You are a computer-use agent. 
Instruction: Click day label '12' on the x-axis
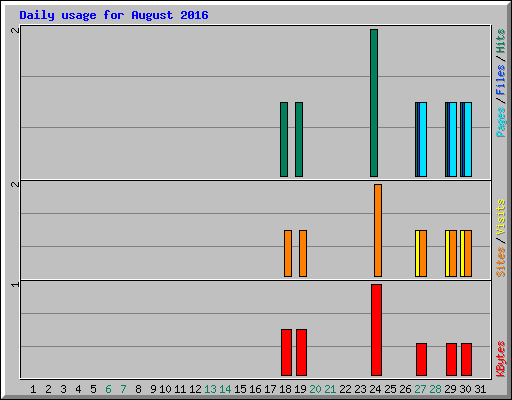[195, 389]
